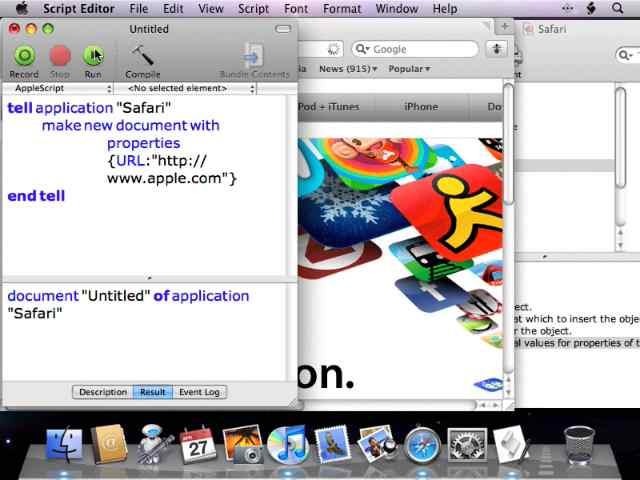Open System Preferences from the Dock
The height and width of the screenshot is (480, 640).
coord(467,446)
